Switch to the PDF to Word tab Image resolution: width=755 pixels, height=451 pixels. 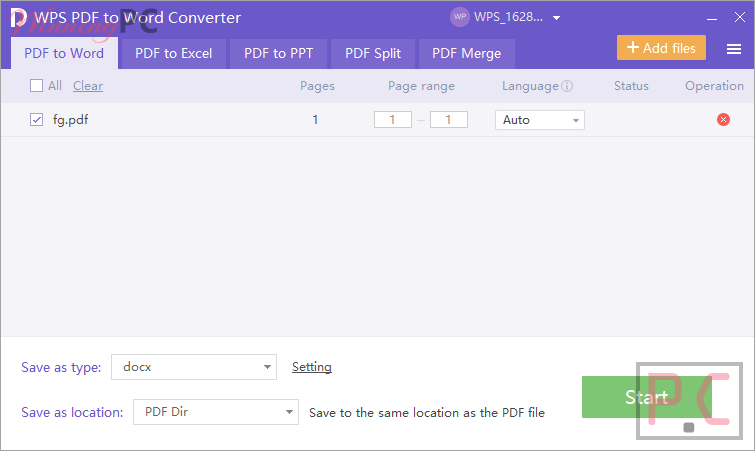64,53
